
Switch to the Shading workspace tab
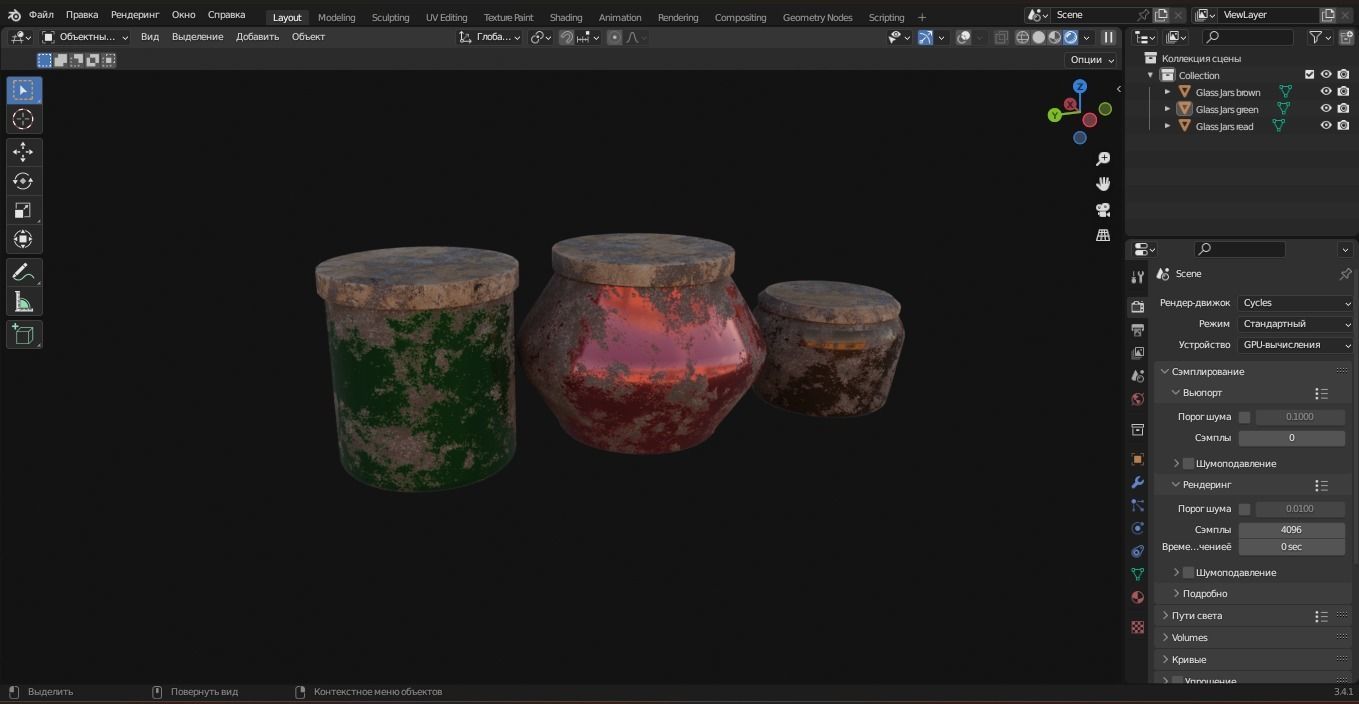pyautogui.click(x=566, y=17)
